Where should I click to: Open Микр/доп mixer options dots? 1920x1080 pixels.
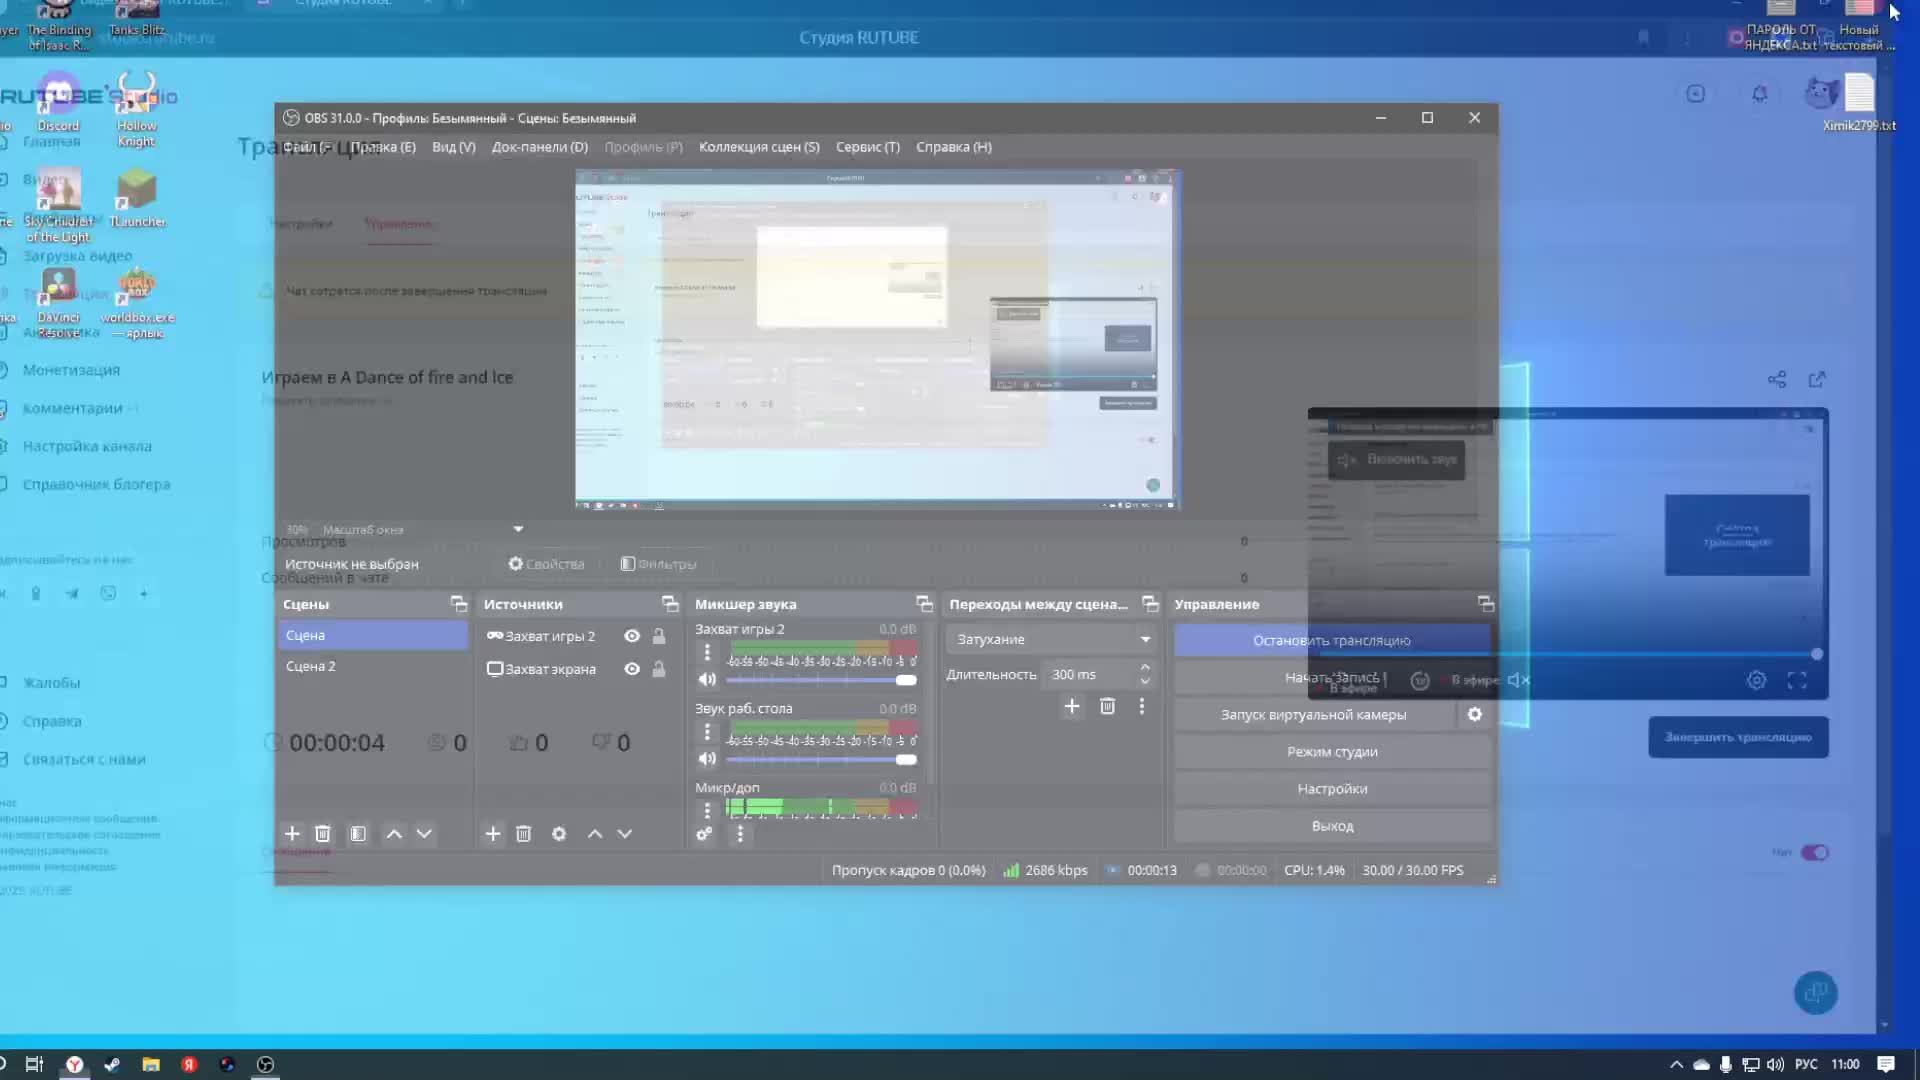point(707,809)
